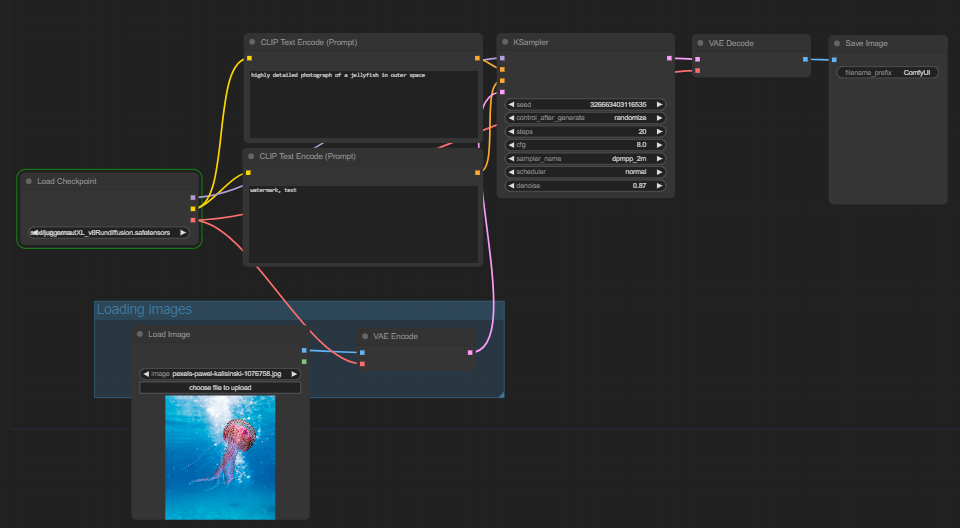The width and height of the screenshot is (960, 528).
Task: Increase the seed with its right arrow
Action: point(659,105)
